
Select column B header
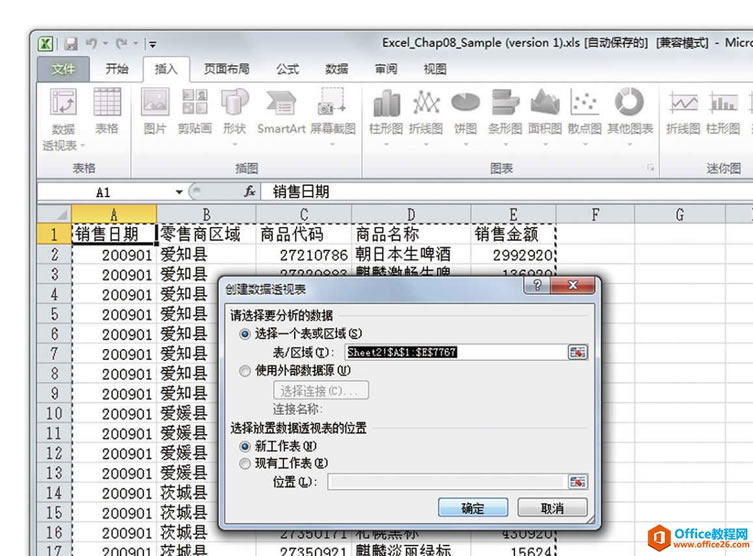tap(206, 214)
